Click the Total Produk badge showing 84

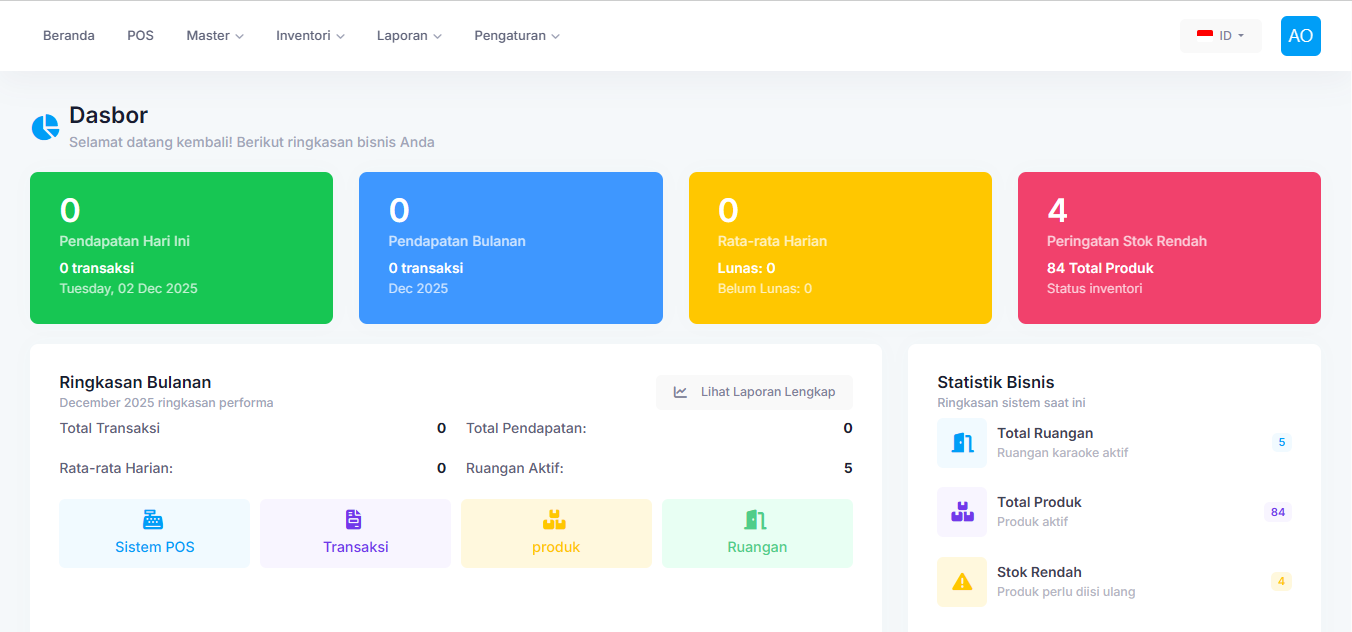click(x=1278, y=512)
